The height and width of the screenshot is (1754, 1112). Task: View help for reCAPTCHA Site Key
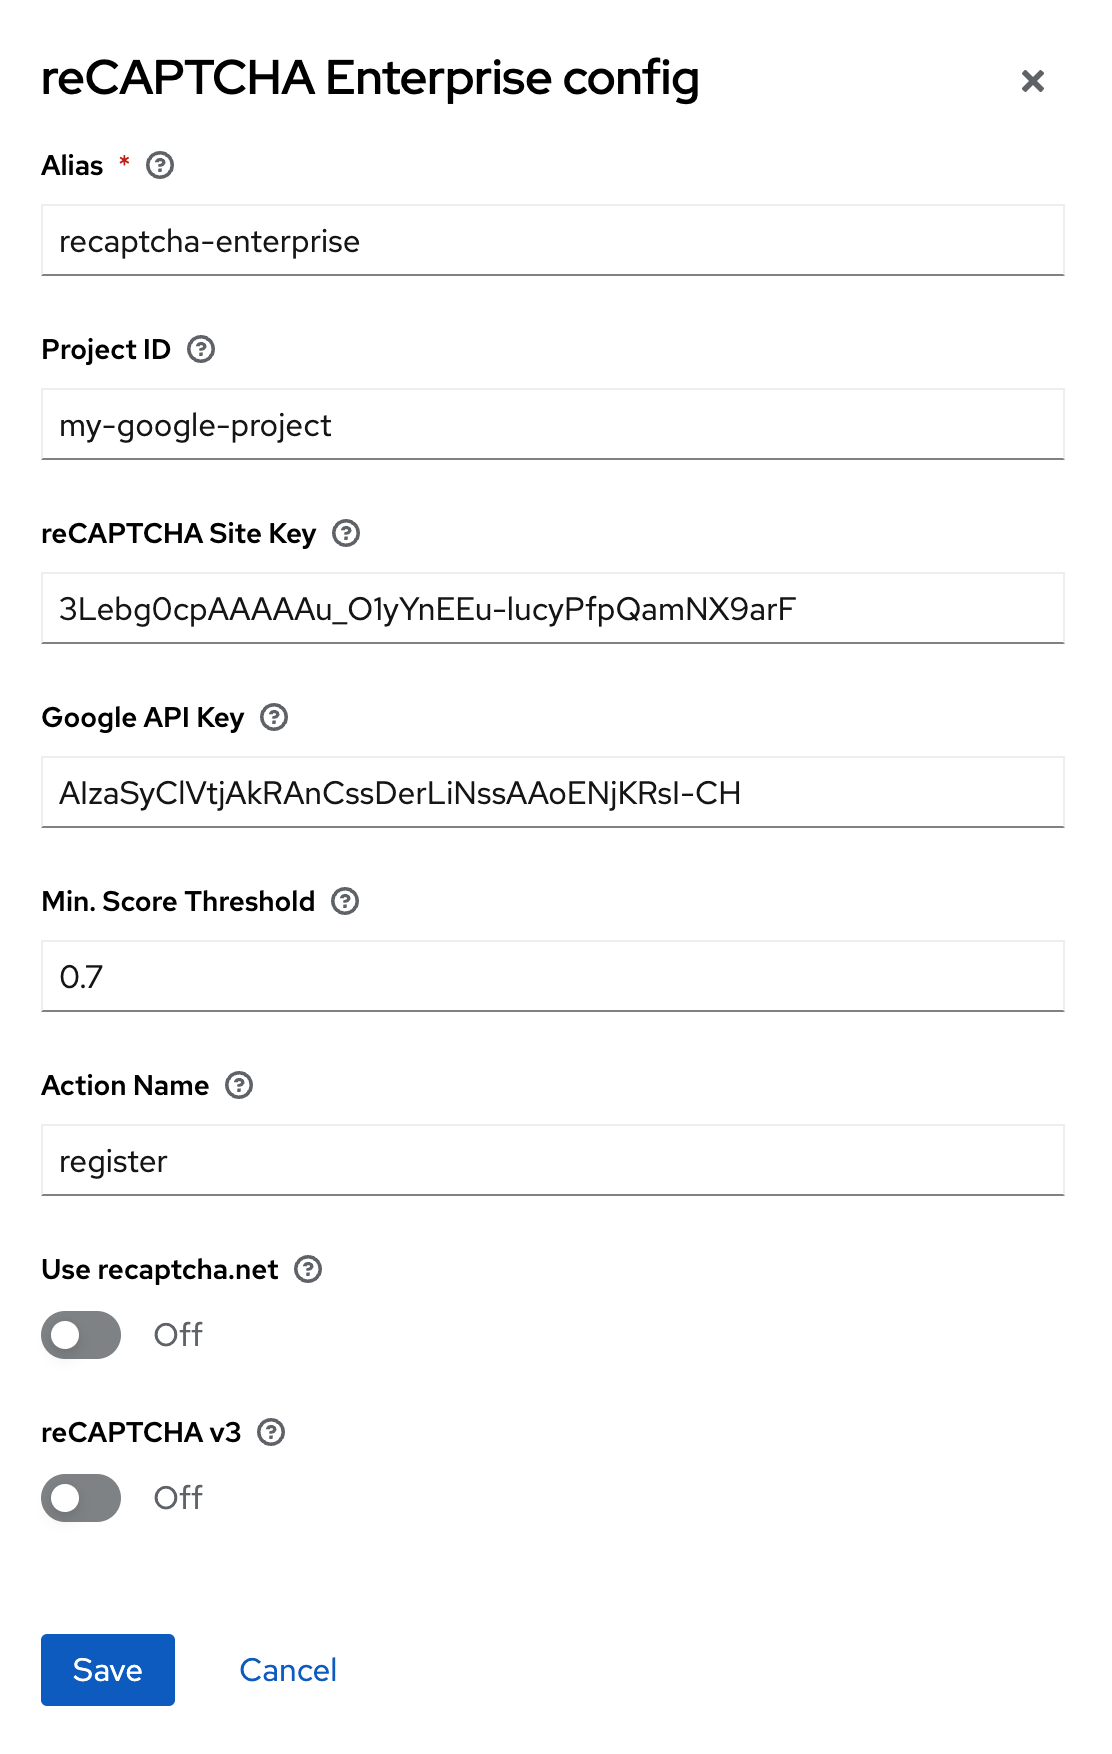[x=345, y=533]
